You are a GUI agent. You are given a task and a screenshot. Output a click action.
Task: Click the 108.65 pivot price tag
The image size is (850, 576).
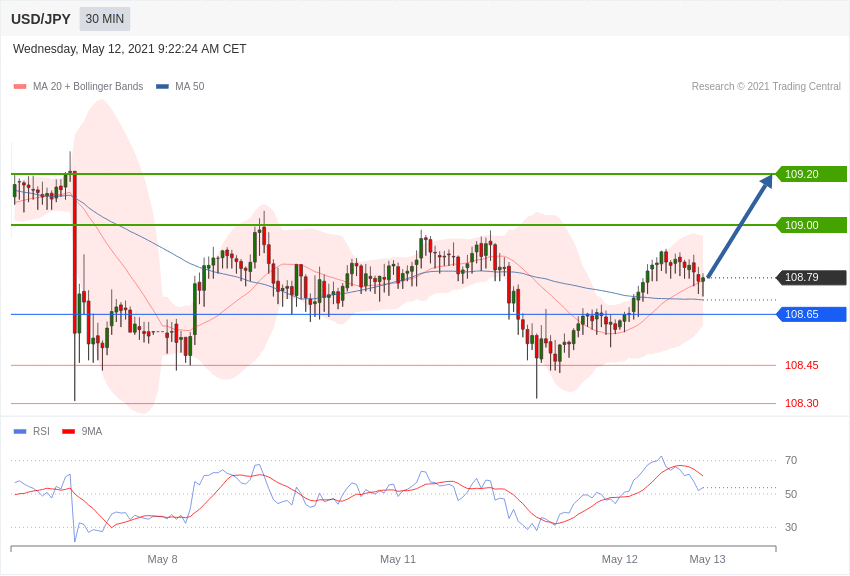(x=812, y=314)
